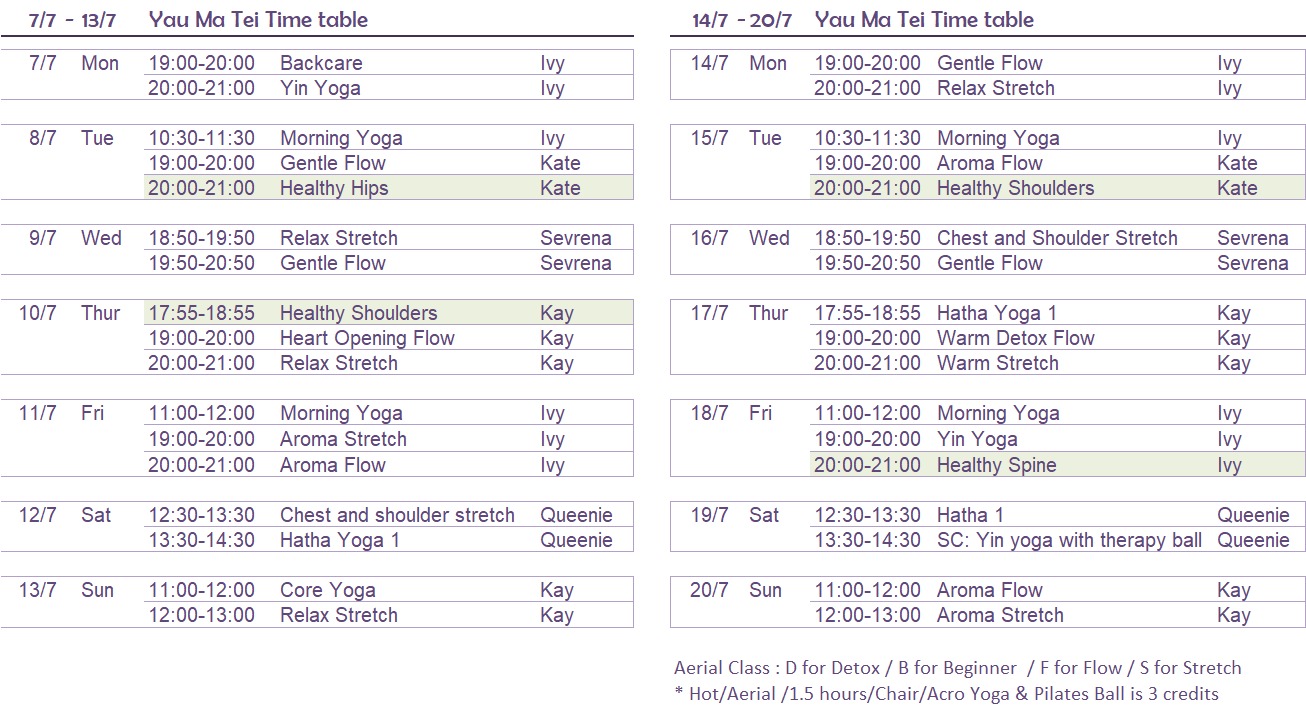Click the 14/7 - 20/7 timetable heading

point(863,19)
